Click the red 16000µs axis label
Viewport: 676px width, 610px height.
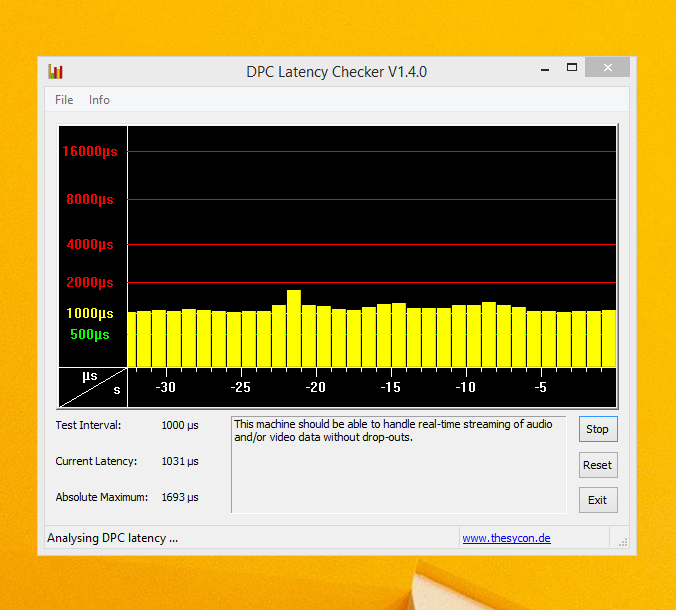(90, 152)
